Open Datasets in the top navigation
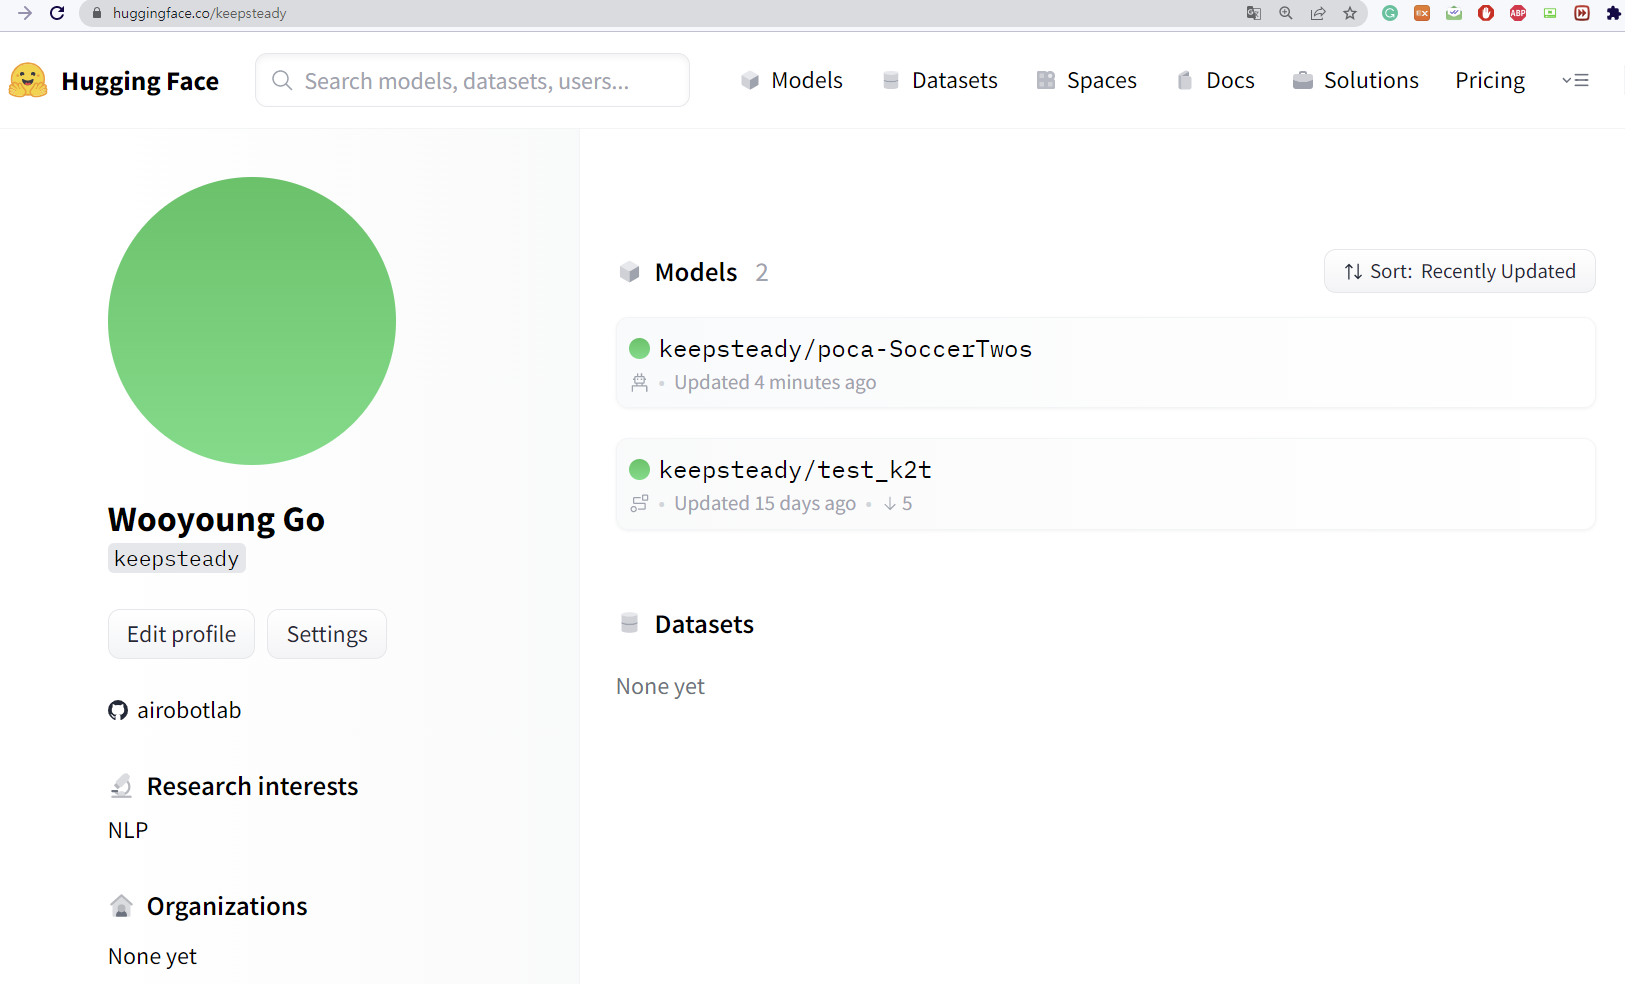1626x984 pixels. point(940,80)
